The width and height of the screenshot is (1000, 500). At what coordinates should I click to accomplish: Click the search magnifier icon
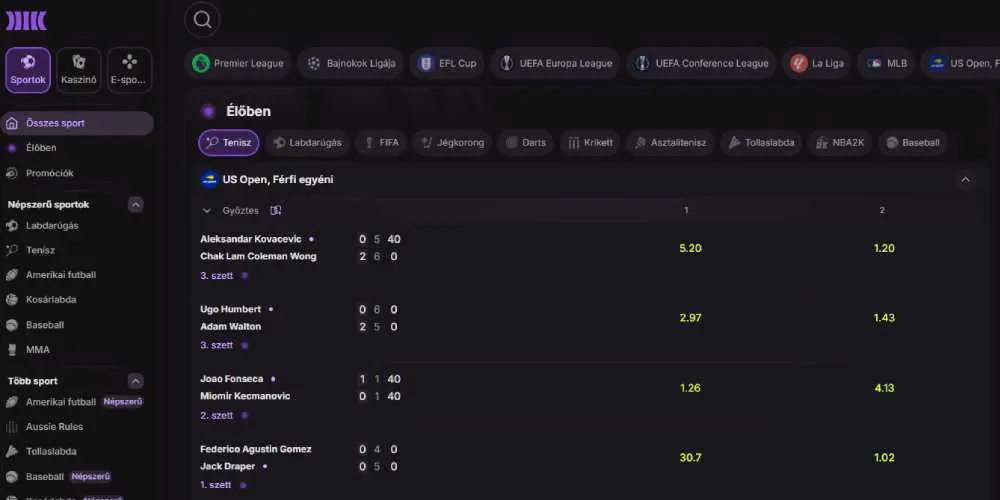pyautogui.click(x=203, y=19)
